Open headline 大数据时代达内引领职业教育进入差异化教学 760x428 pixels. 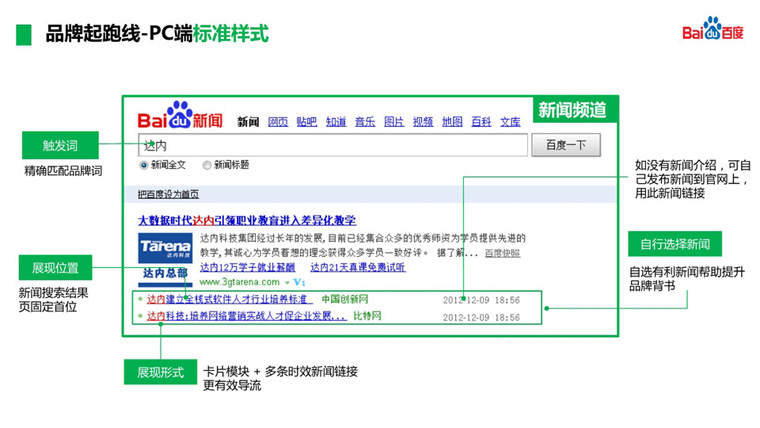pyautogui.click(x=247, y=221)
